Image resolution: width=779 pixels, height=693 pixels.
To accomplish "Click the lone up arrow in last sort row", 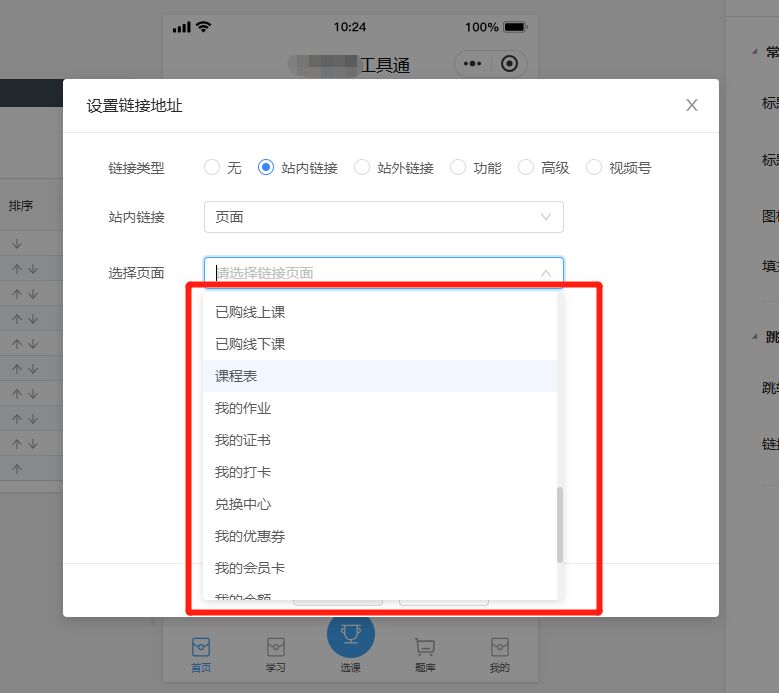I will click(17, 468).
